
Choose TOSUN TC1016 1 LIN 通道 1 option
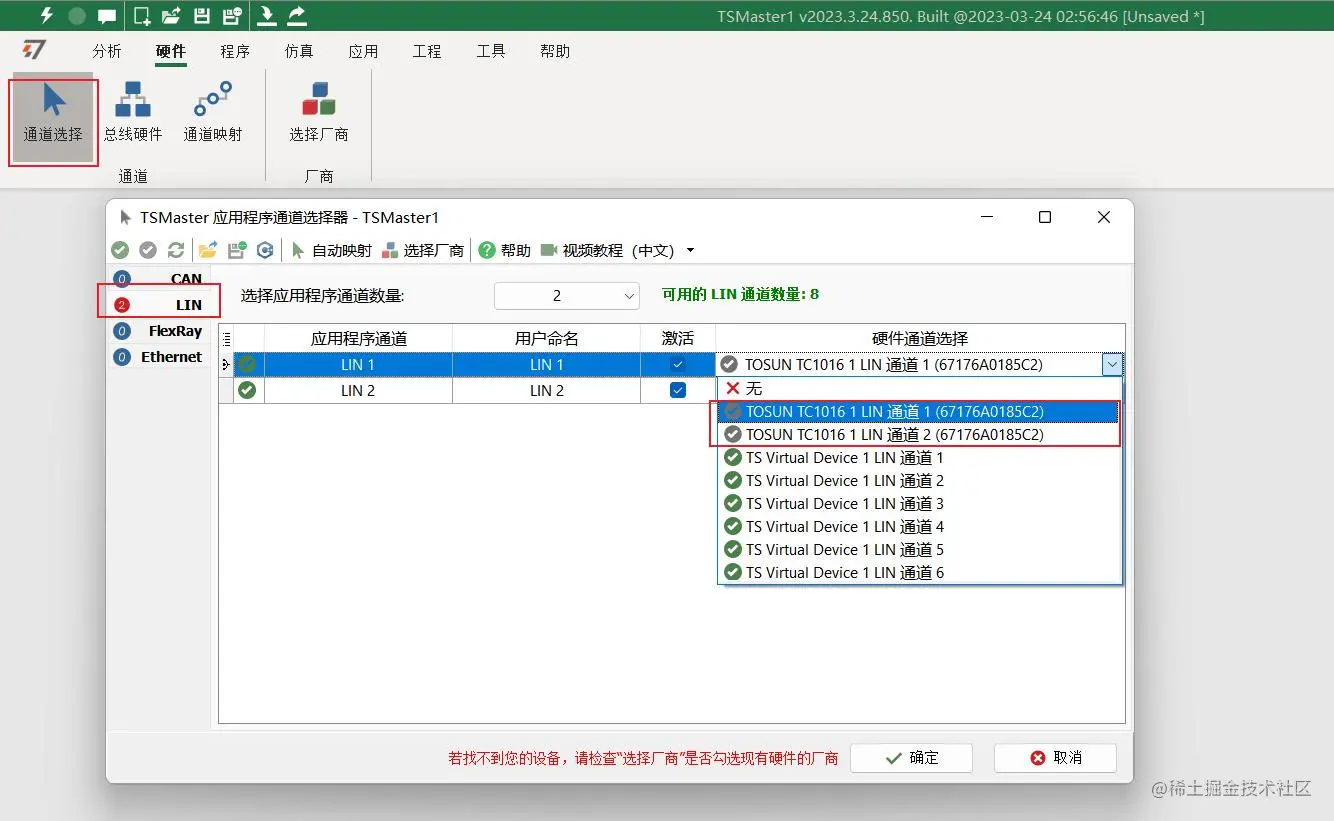[919, 411]
